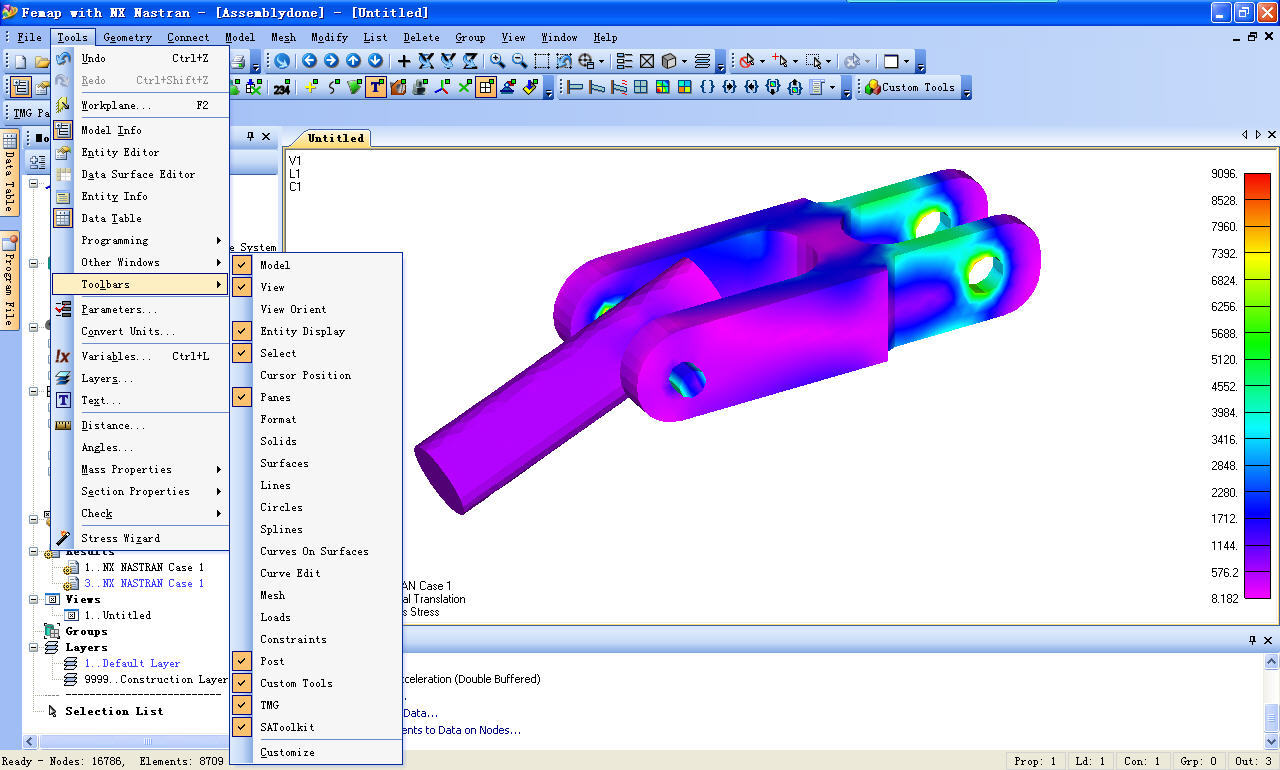Click the Zoom In magnifier icon
The height and width of the screenshot is (770, 1280).
pos(497,61)
